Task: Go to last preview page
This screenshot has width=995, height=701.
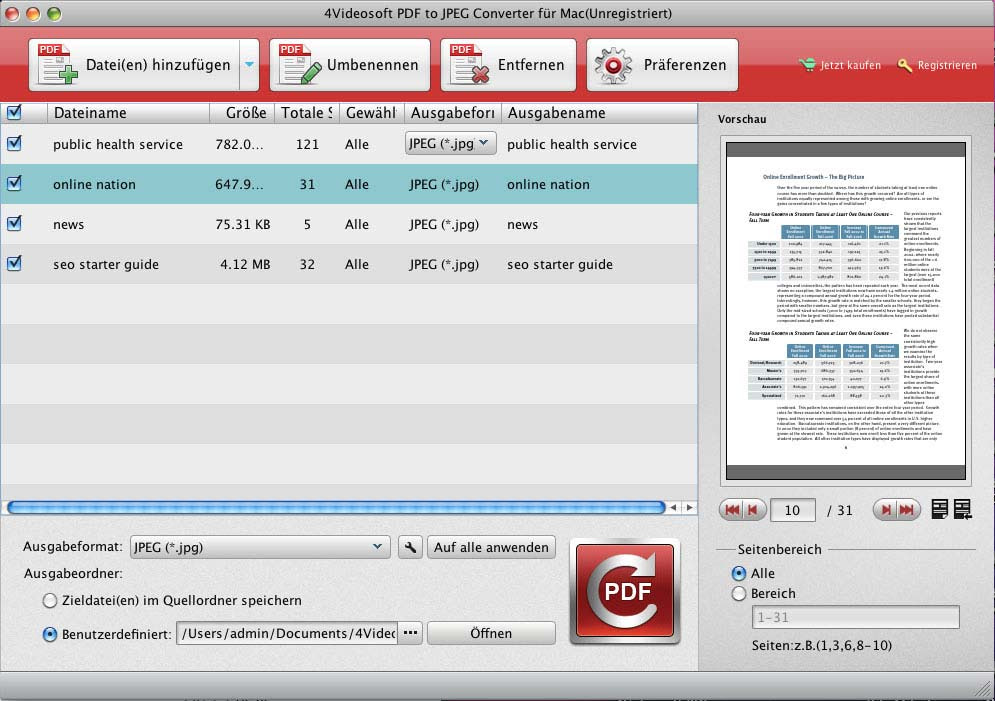Action: pos(907,509)
